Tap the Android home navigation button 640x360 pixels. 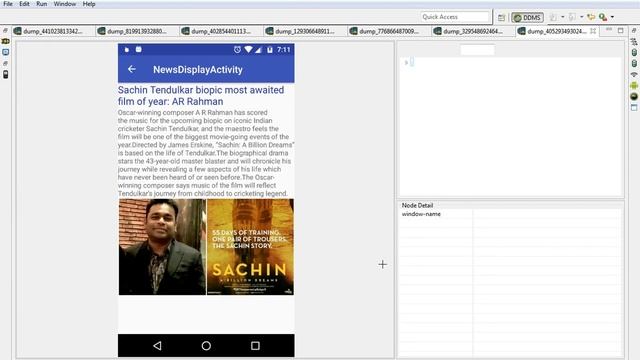coord(206,346)
